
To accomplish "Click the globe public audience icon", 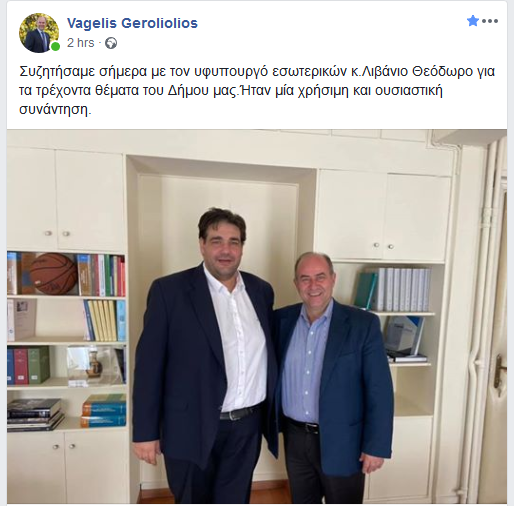I will coord(111,43).
